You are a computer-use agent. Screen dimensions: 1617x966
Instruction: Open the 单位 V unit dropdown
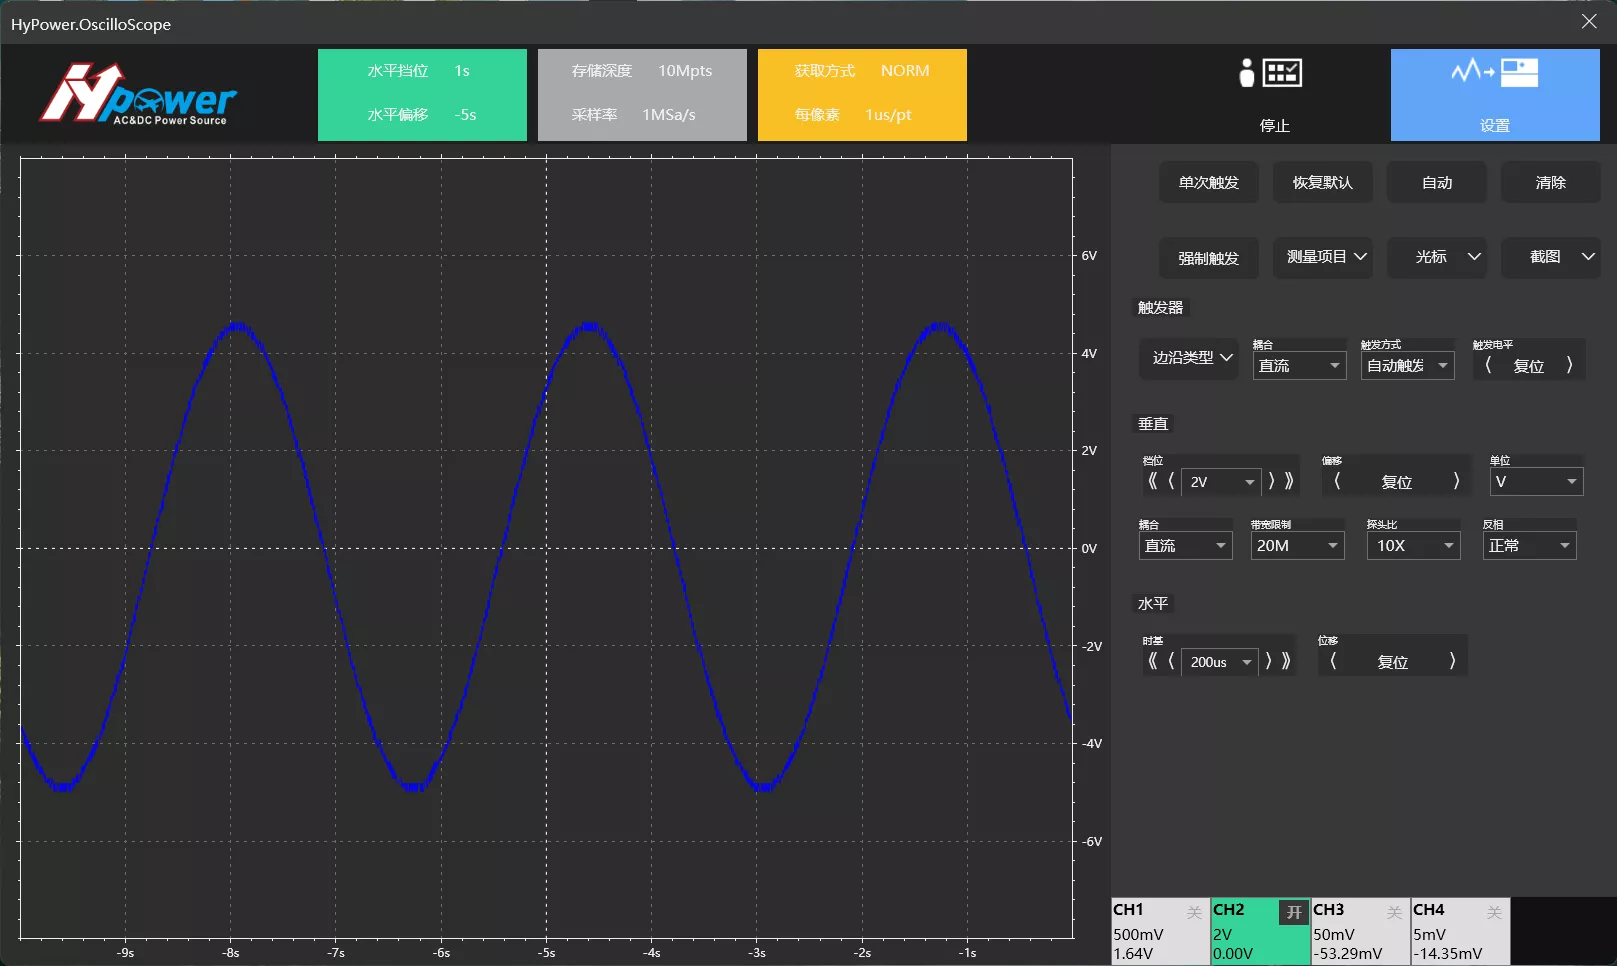tap(1536, 481)
